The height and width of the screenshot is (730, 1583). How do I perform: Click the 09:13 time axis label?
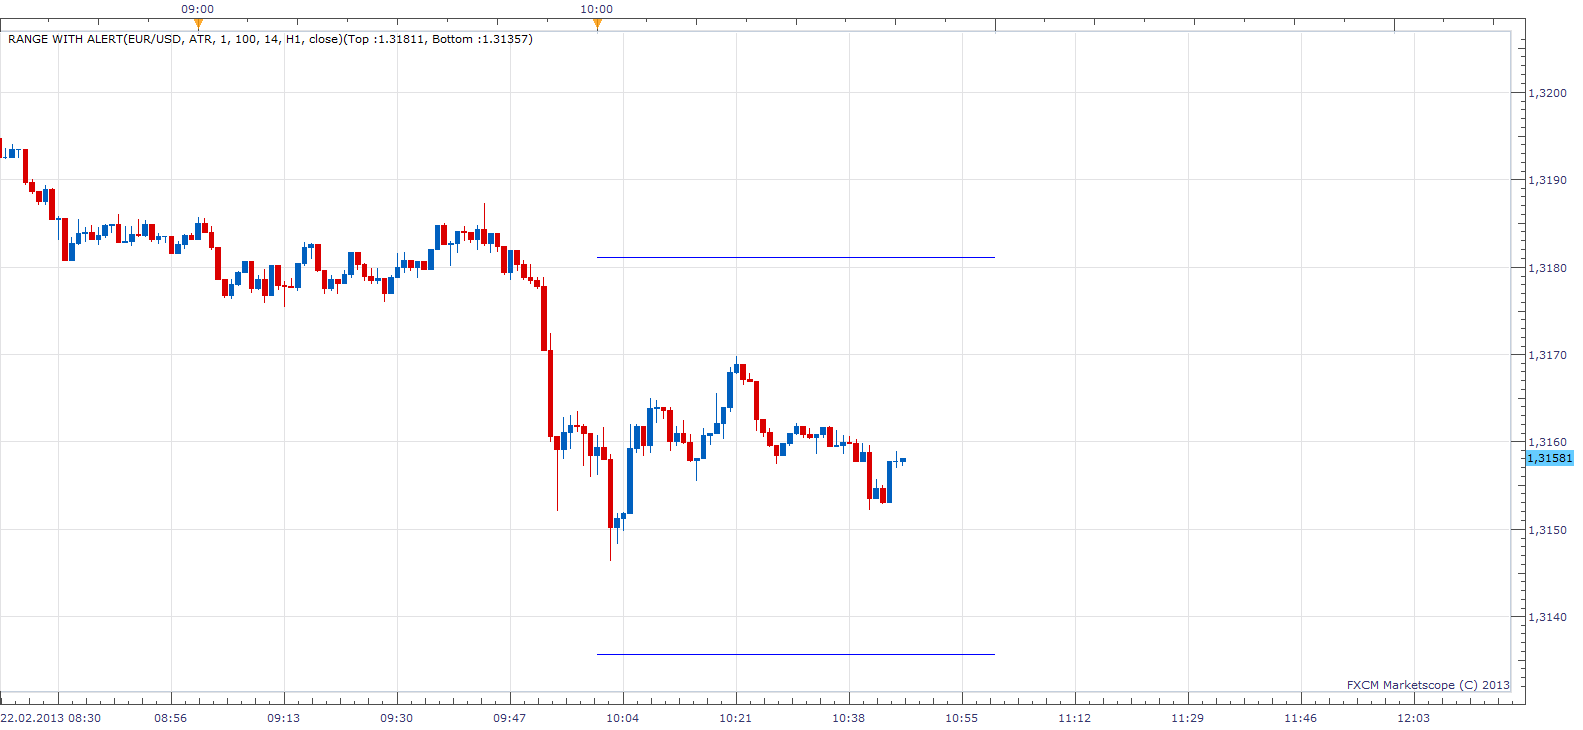pyautogui.click(x=284, y=718)
